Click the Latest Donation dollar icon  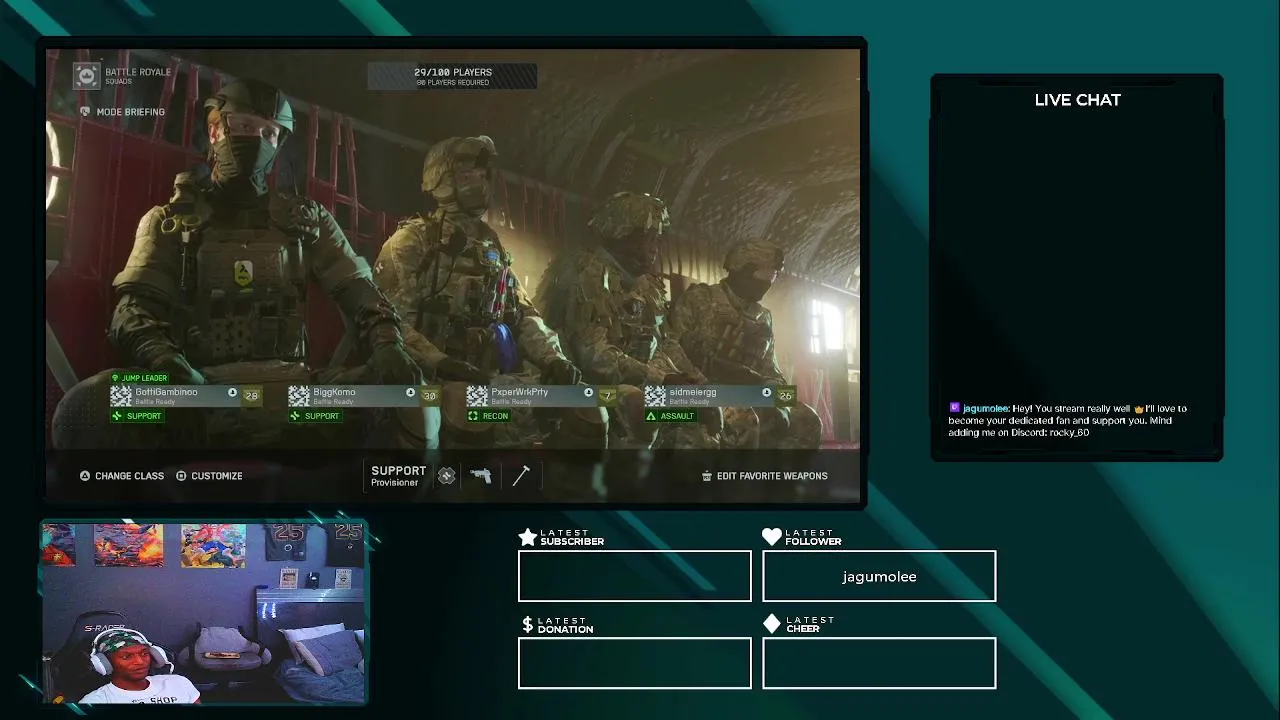[x=528, y=625]
